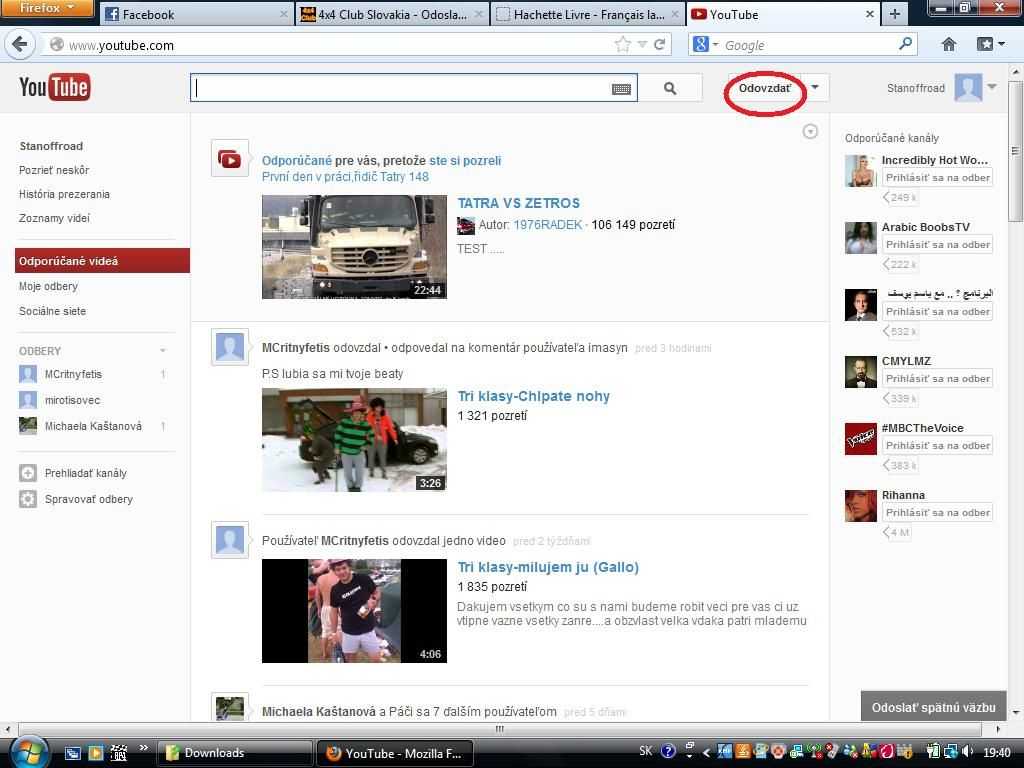Subscribe to Incredibly Hot Wo... channel

[x=938, y=178]
